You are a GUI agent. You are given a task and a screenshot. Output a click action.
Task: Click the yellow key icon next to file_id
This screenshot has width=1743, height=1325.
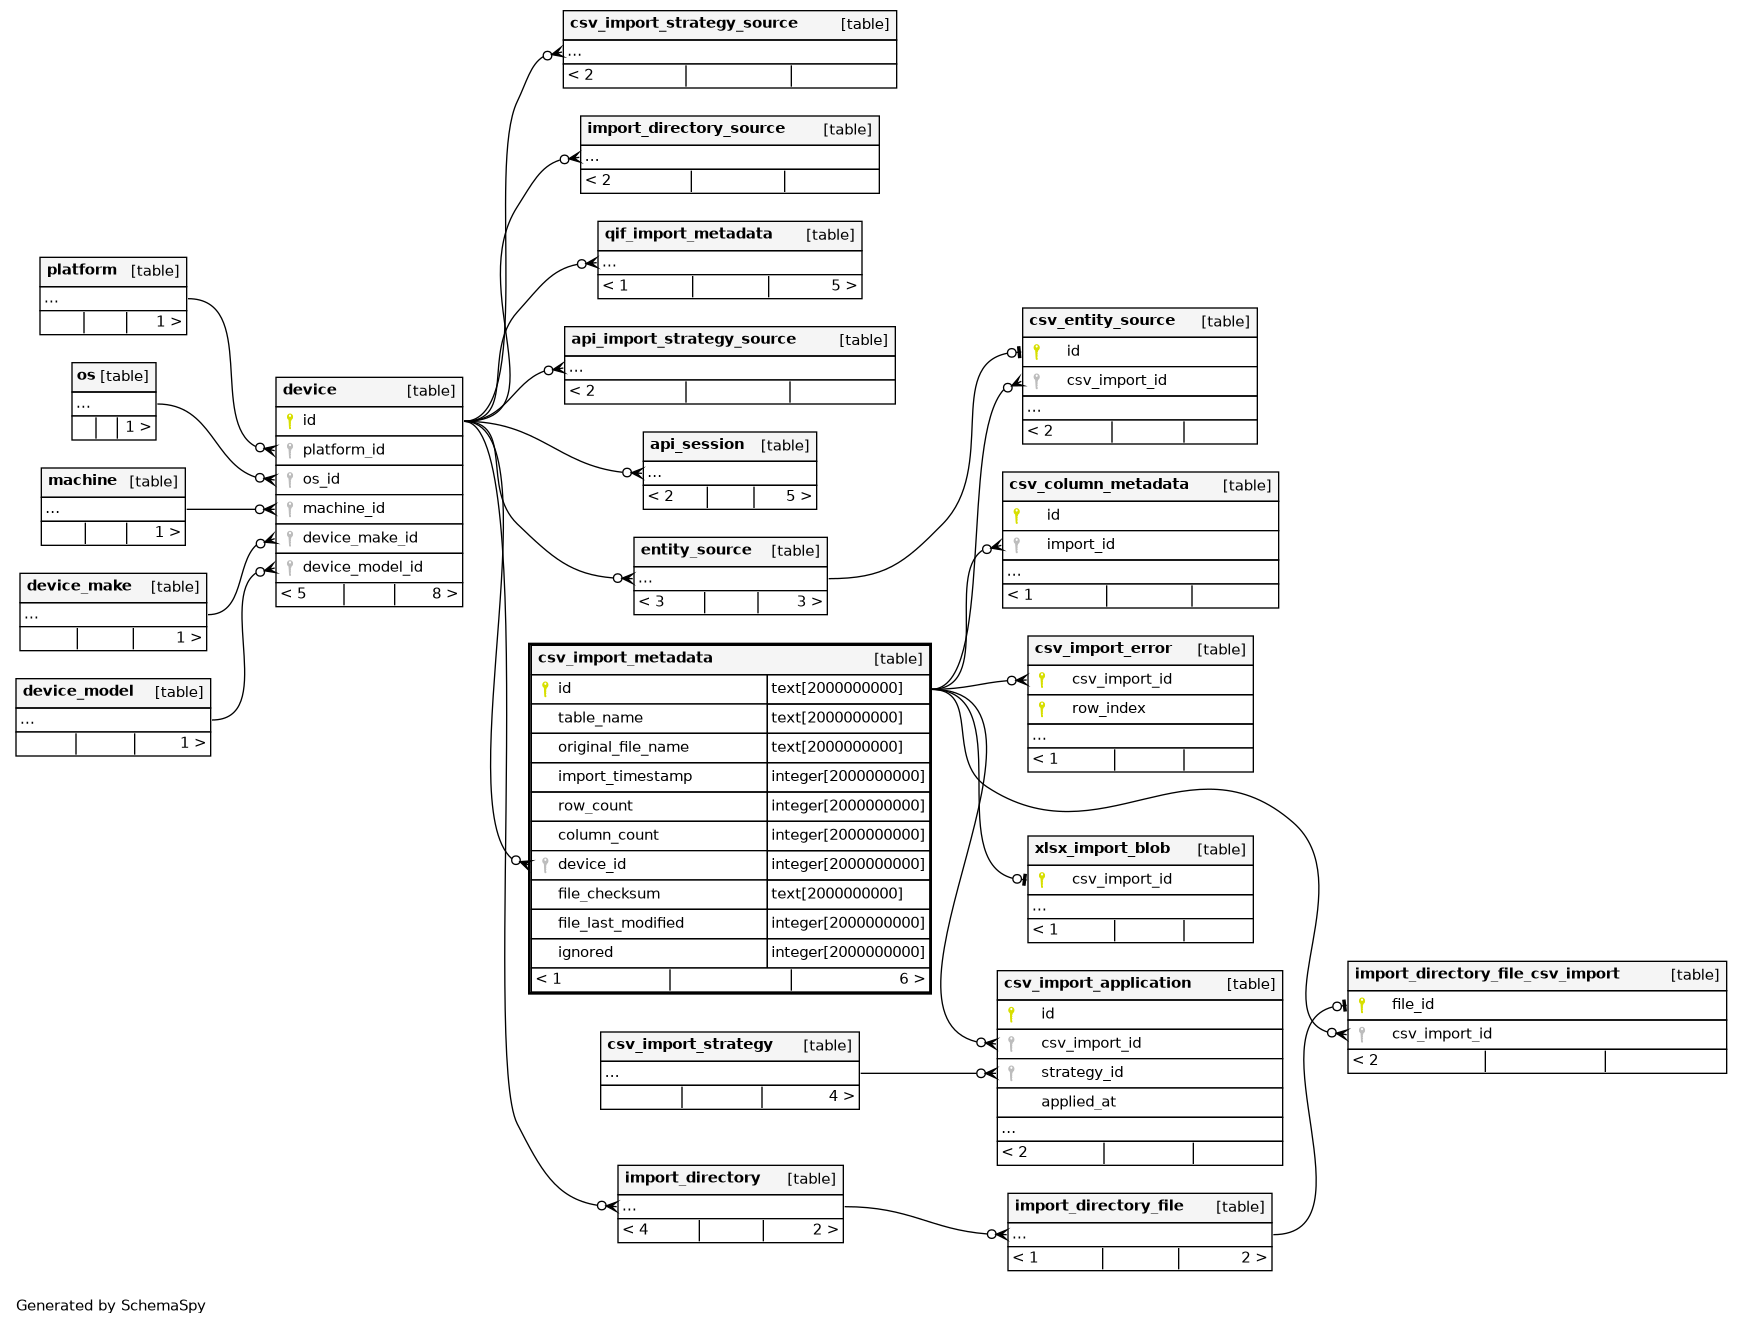click(x=1362, y=1005)
